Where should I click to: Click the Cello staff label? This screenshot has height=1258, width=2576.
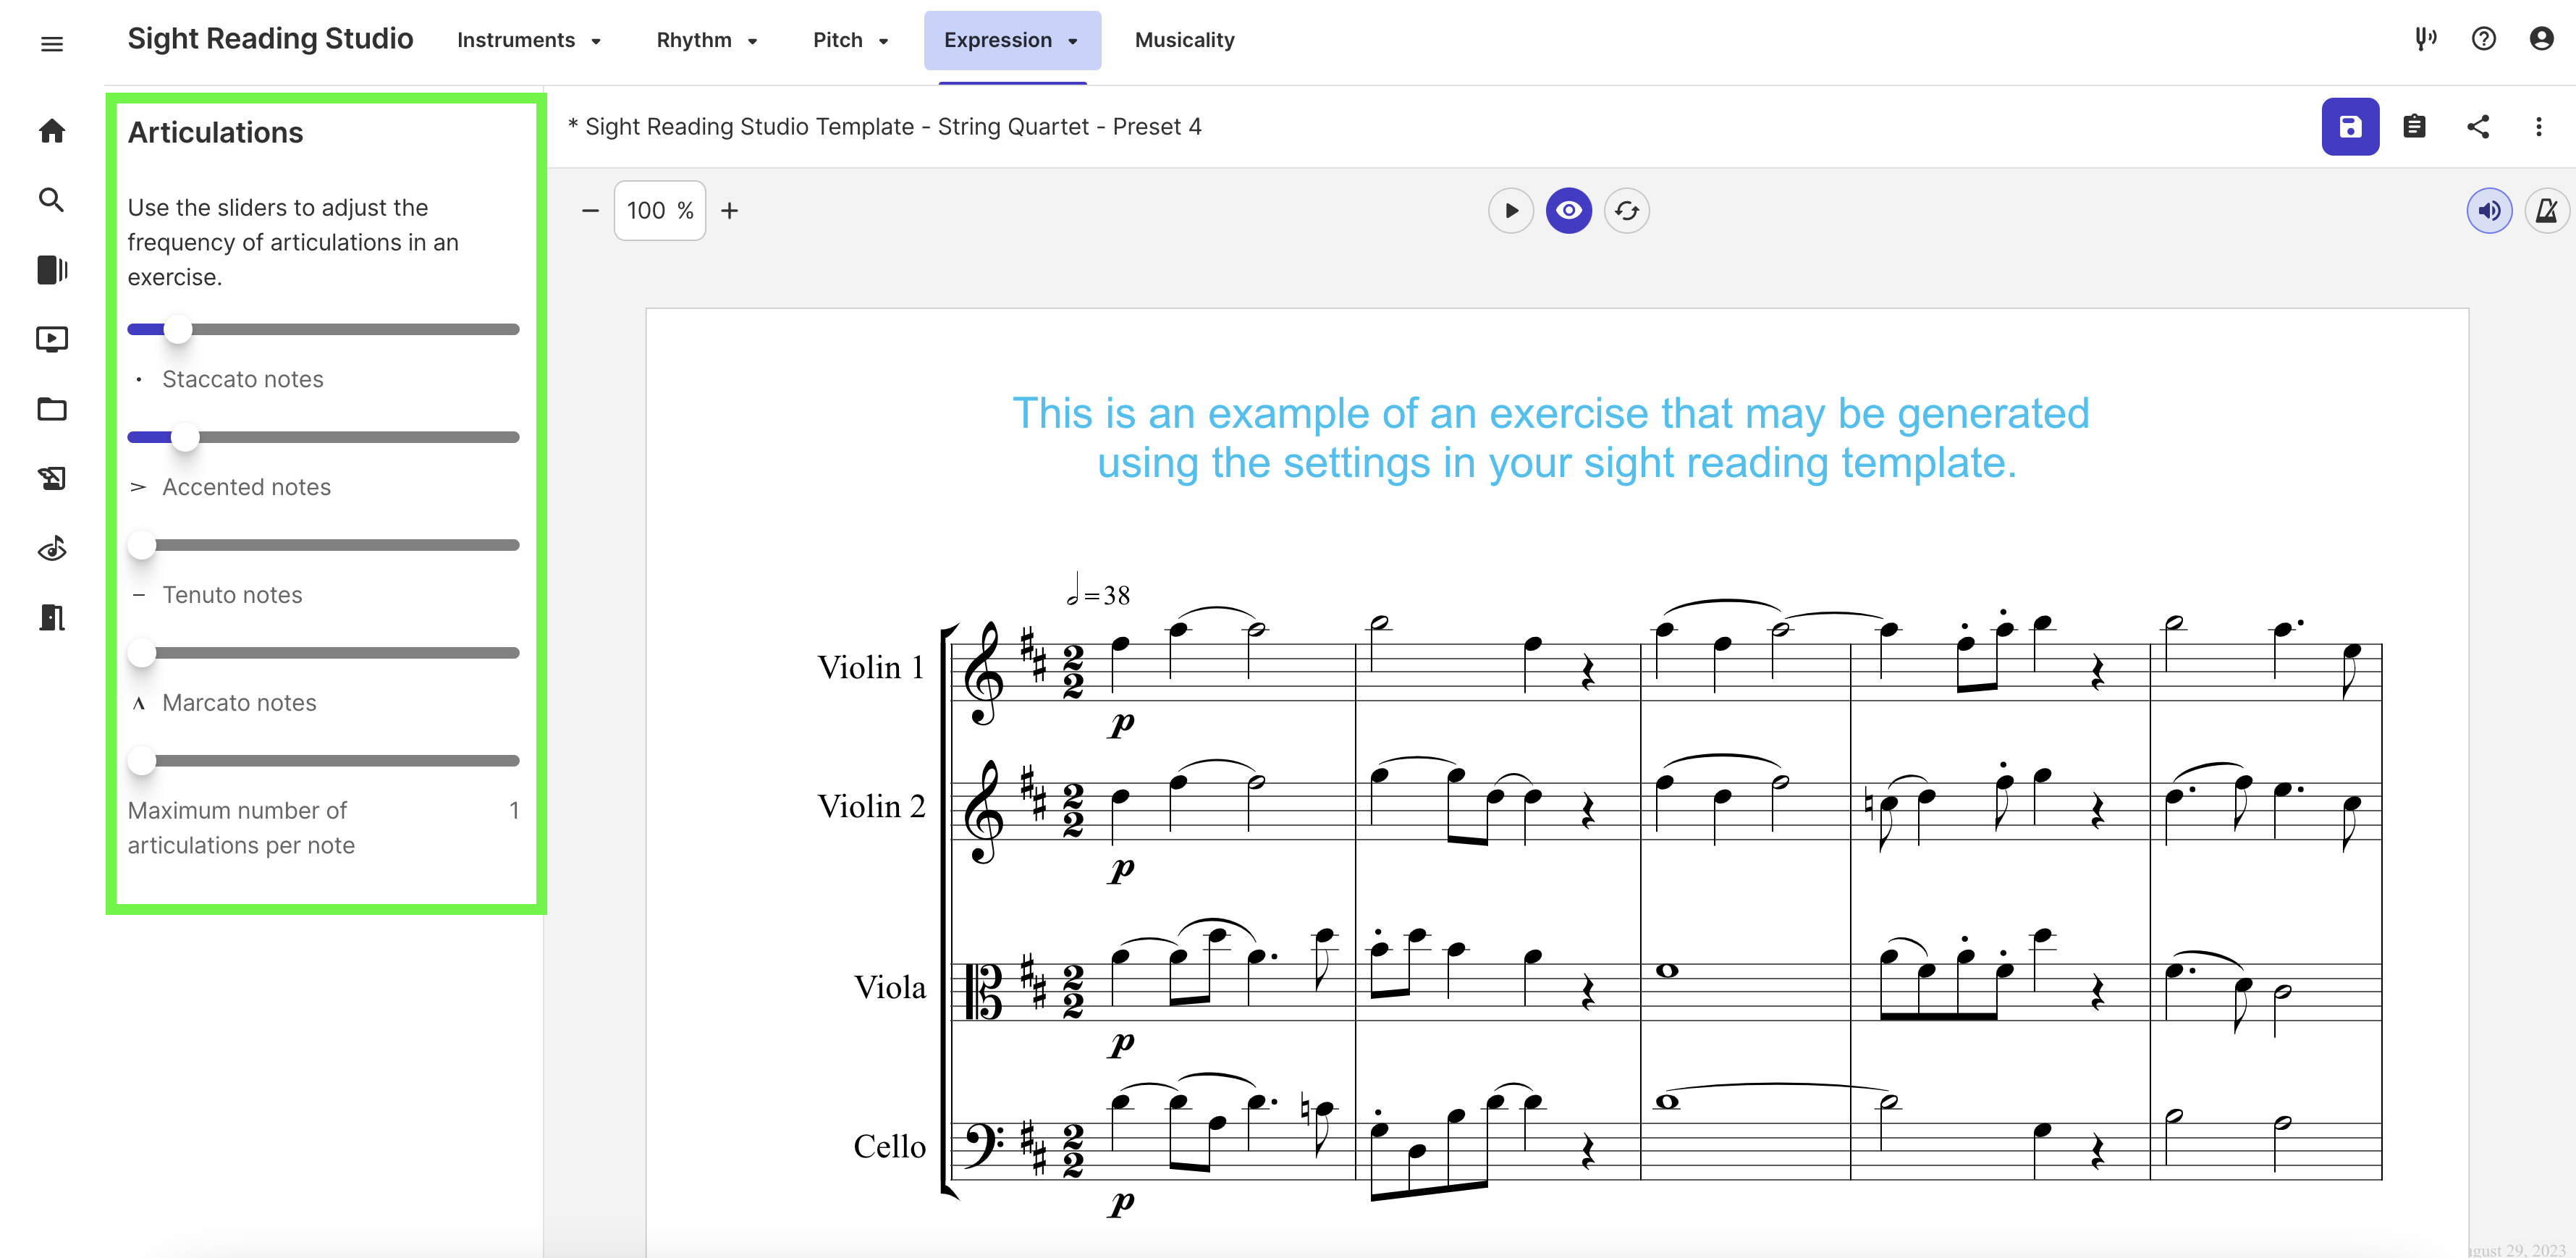tap(890, 1147)
